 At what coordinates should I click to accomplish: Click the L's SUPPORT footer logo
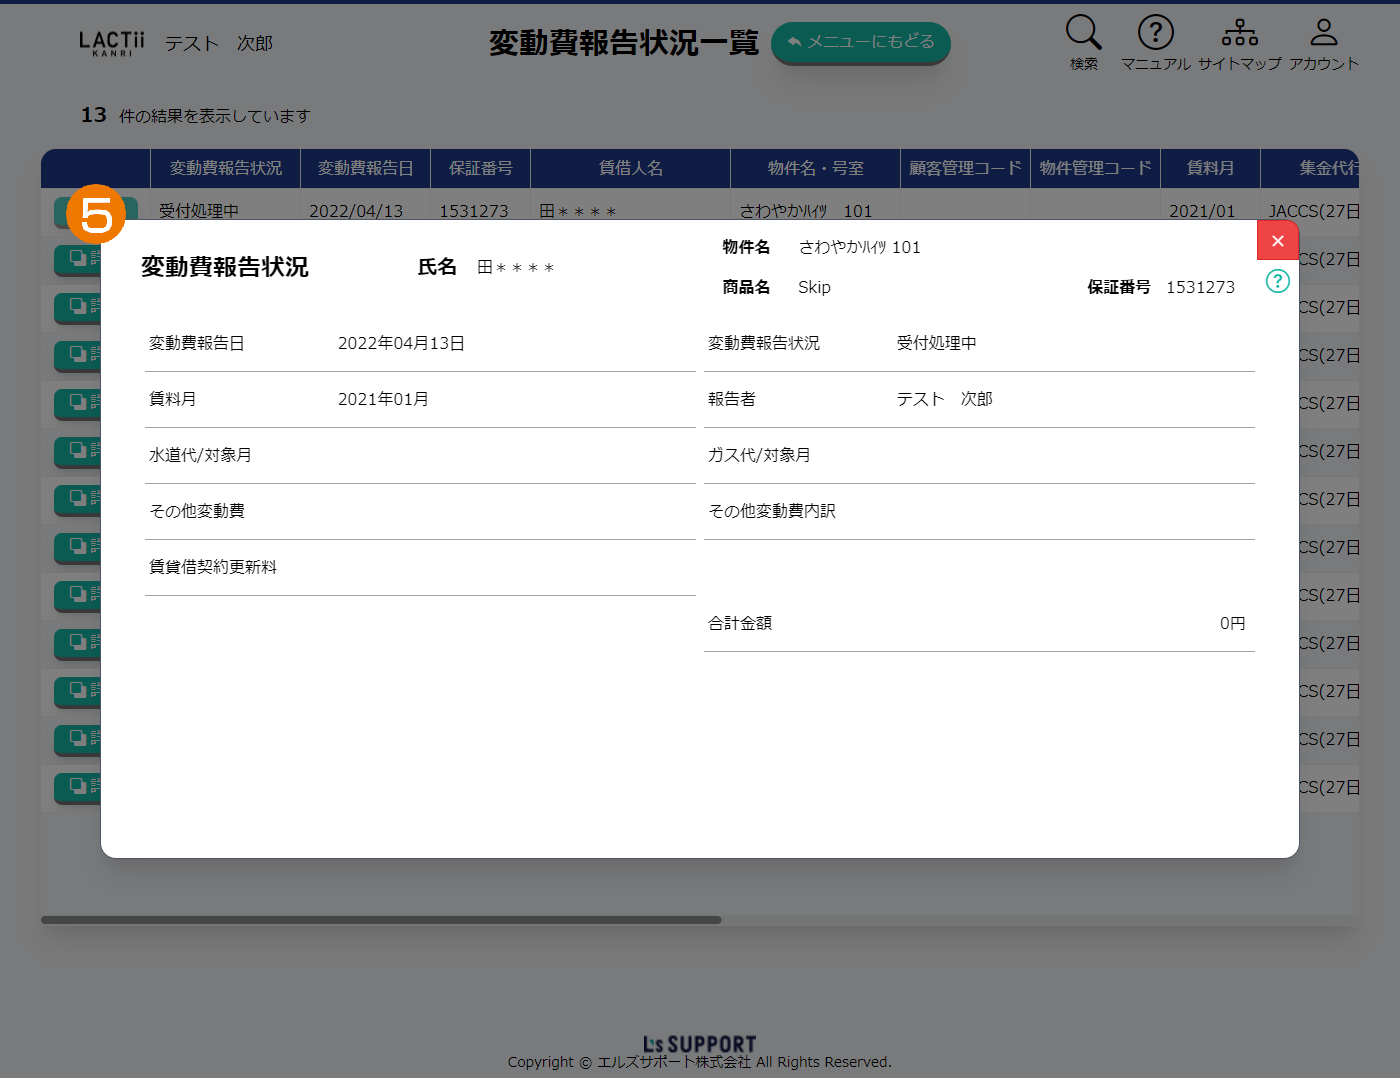(699, 1044)
